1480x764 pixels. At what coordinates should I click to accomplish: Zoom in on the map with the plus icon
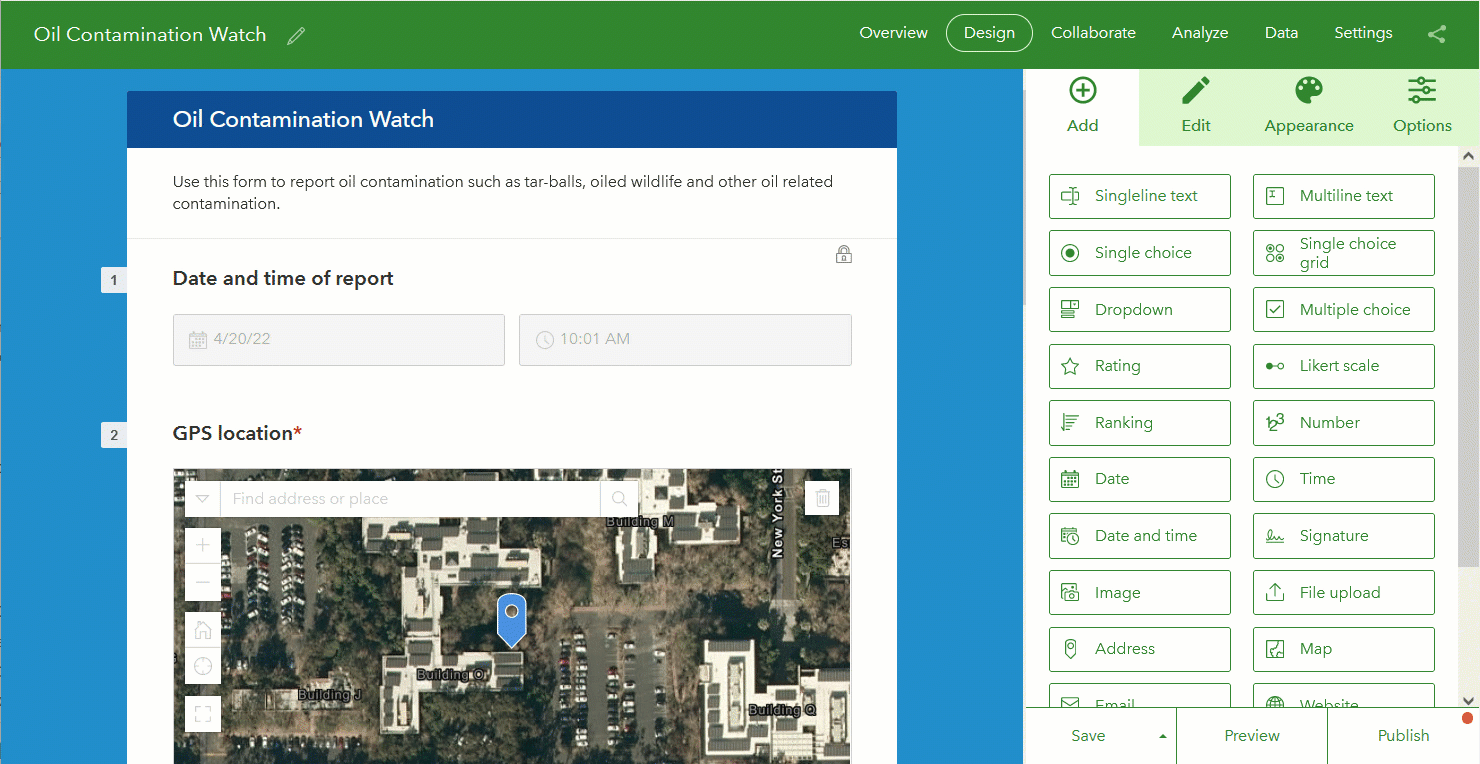tap(203, 545)
